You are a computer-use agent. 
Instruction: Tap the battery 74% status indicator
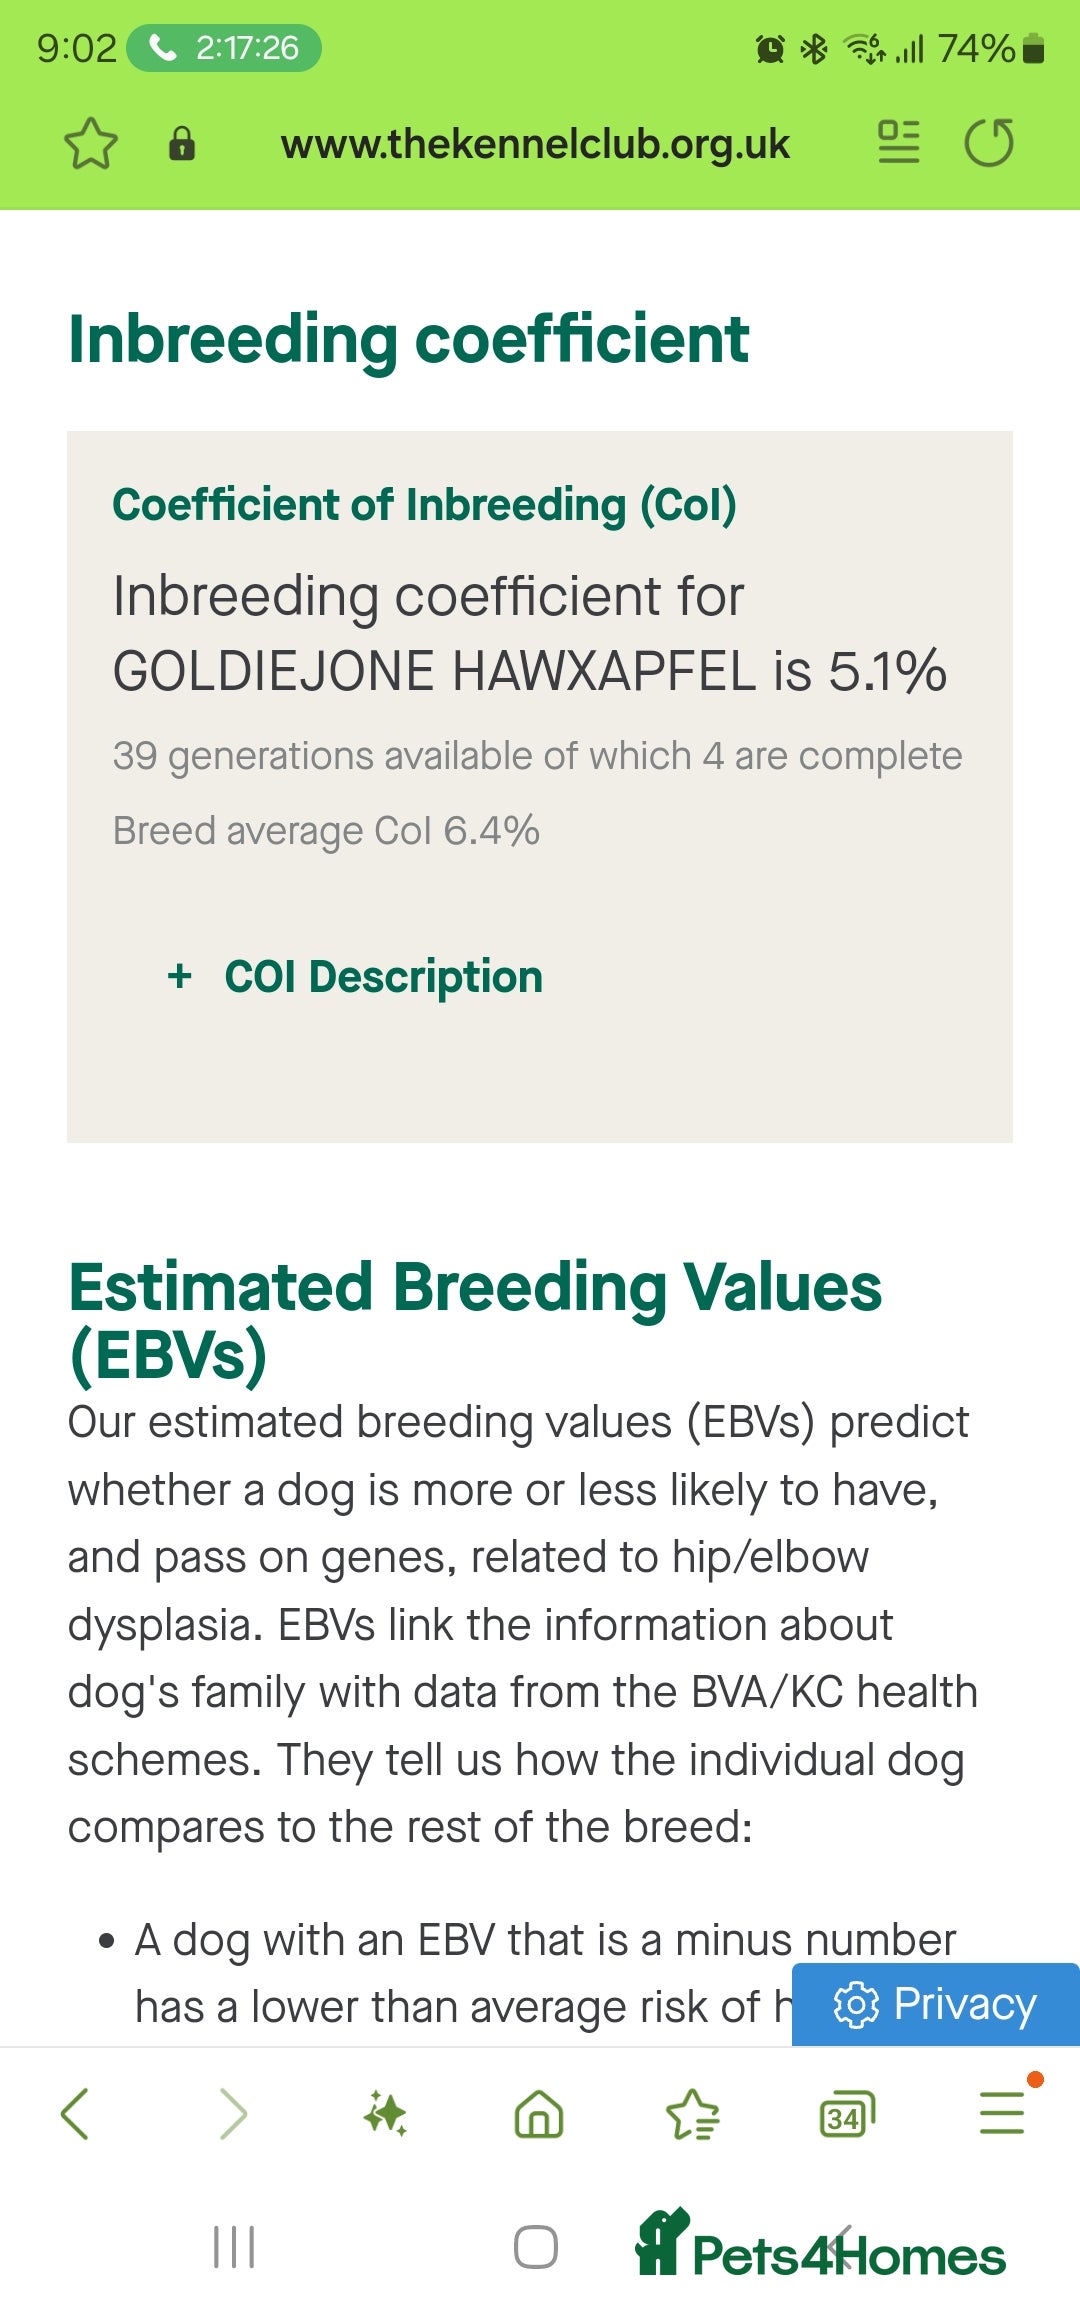(x=991, y=48)
